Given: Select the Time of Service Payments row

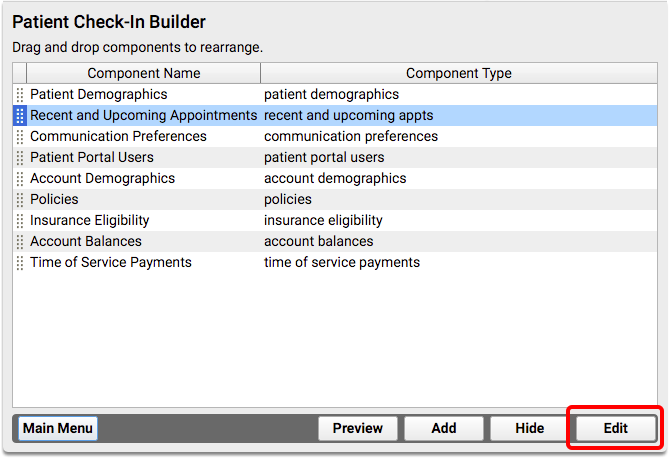Looking at the screenshot, I should point(335,262).
